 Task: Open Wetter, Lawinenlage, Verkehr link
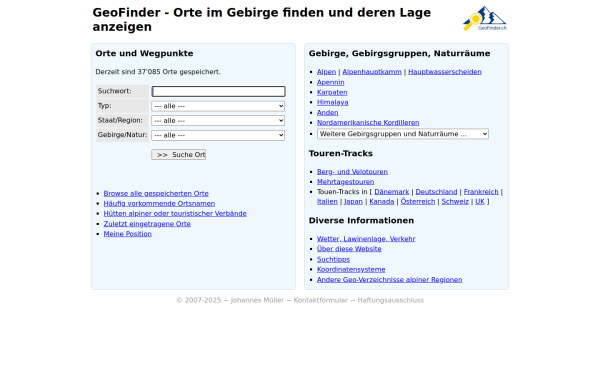(366, 239)
